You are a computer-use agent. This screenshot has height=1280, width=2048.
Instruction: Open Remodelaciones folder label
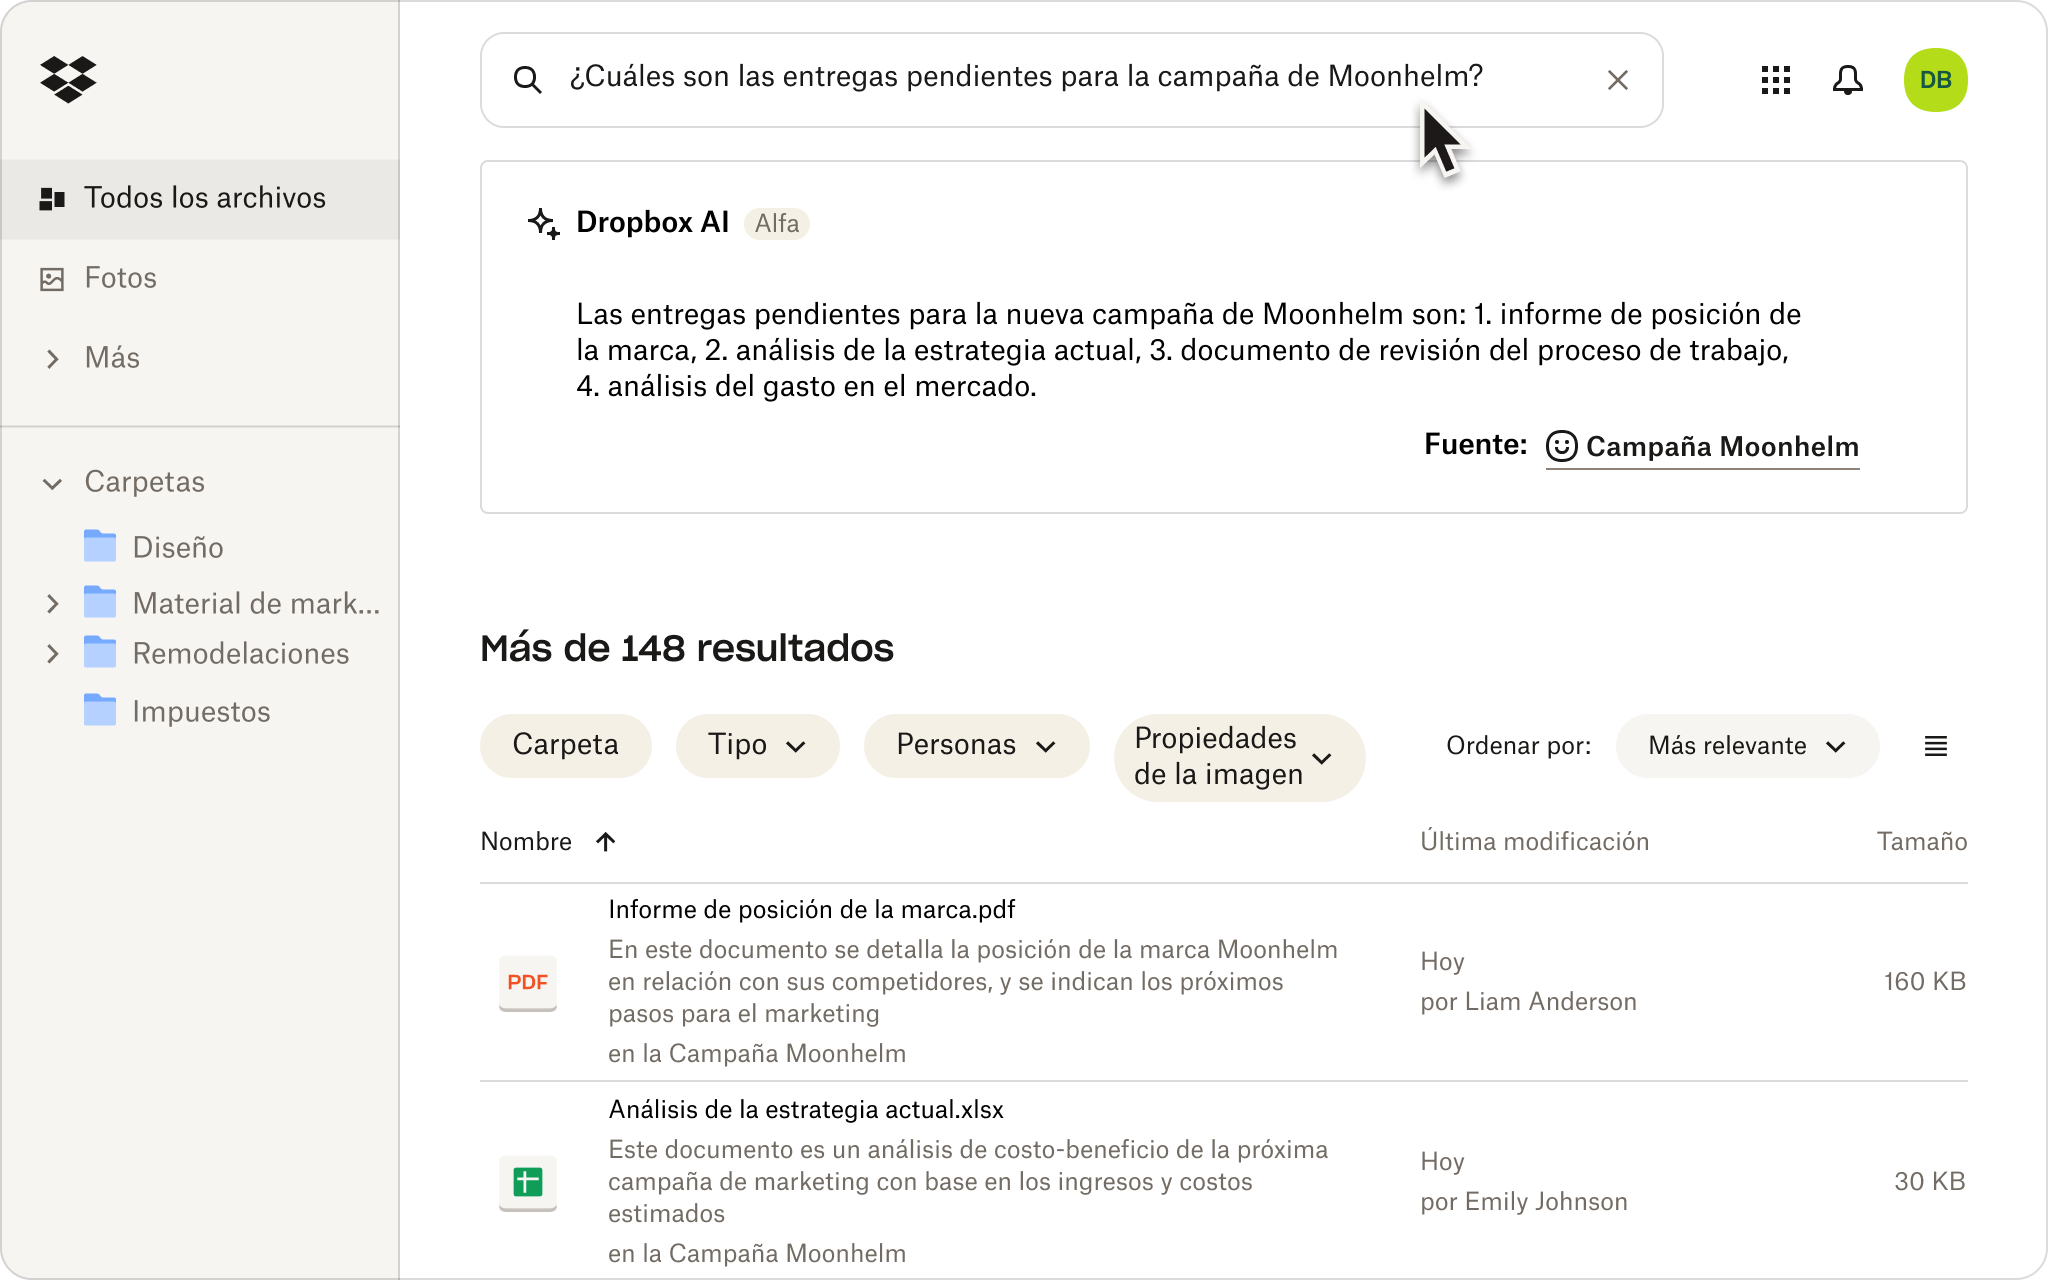tap(241, 653)
